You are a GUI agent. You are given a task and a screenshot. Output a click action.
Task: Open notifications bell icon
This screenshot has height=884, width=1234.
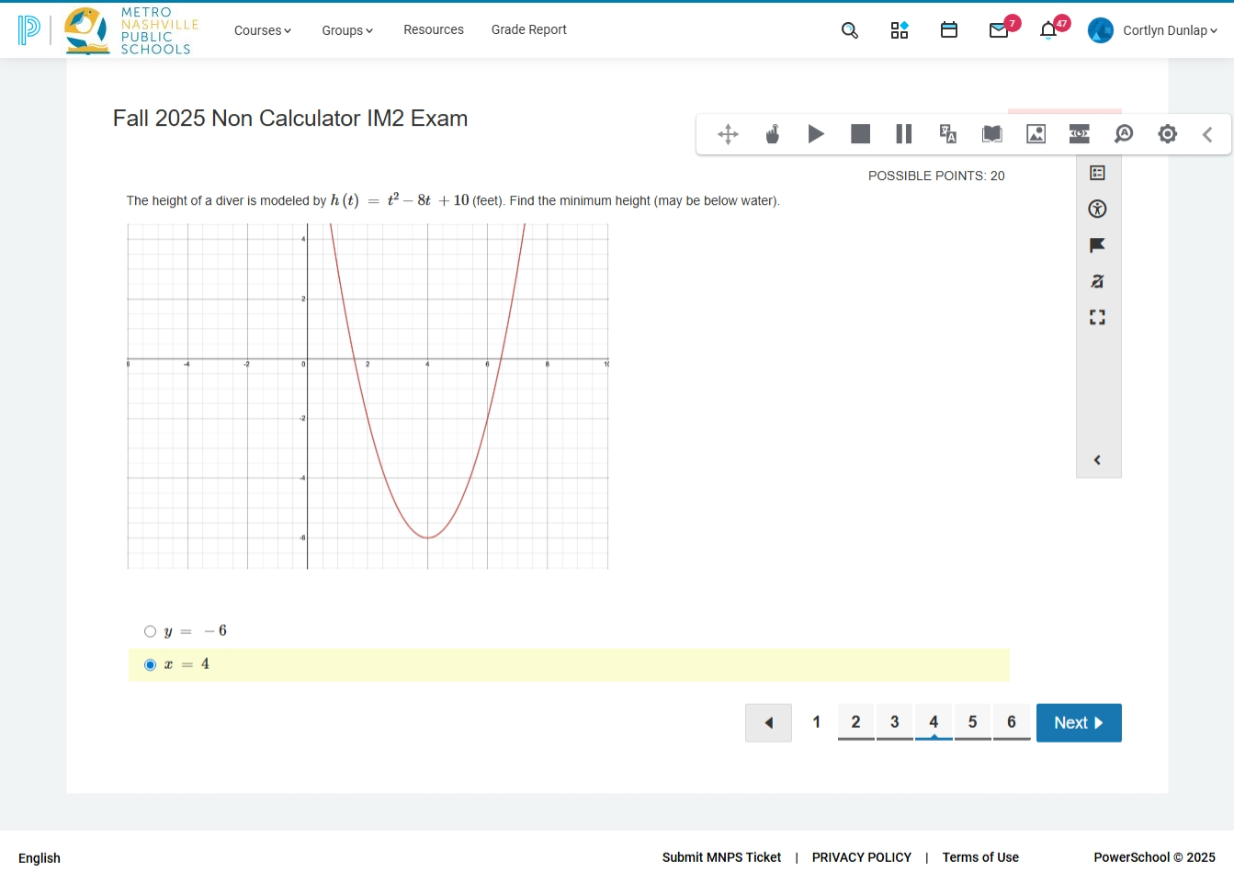[1048, 30]
